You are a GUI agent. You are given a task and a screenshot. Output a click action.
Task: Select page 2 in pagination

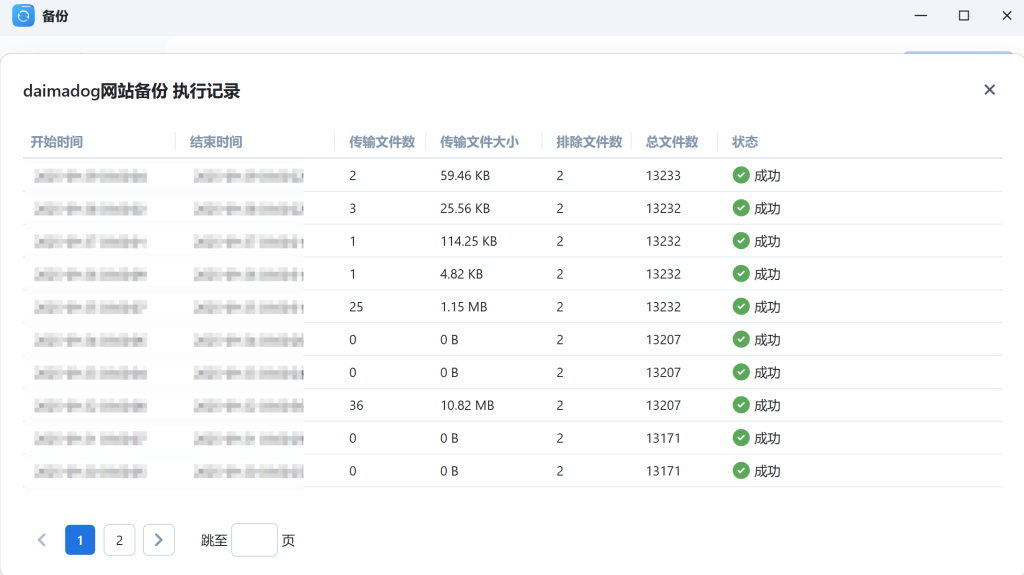(x=119, y=540)
